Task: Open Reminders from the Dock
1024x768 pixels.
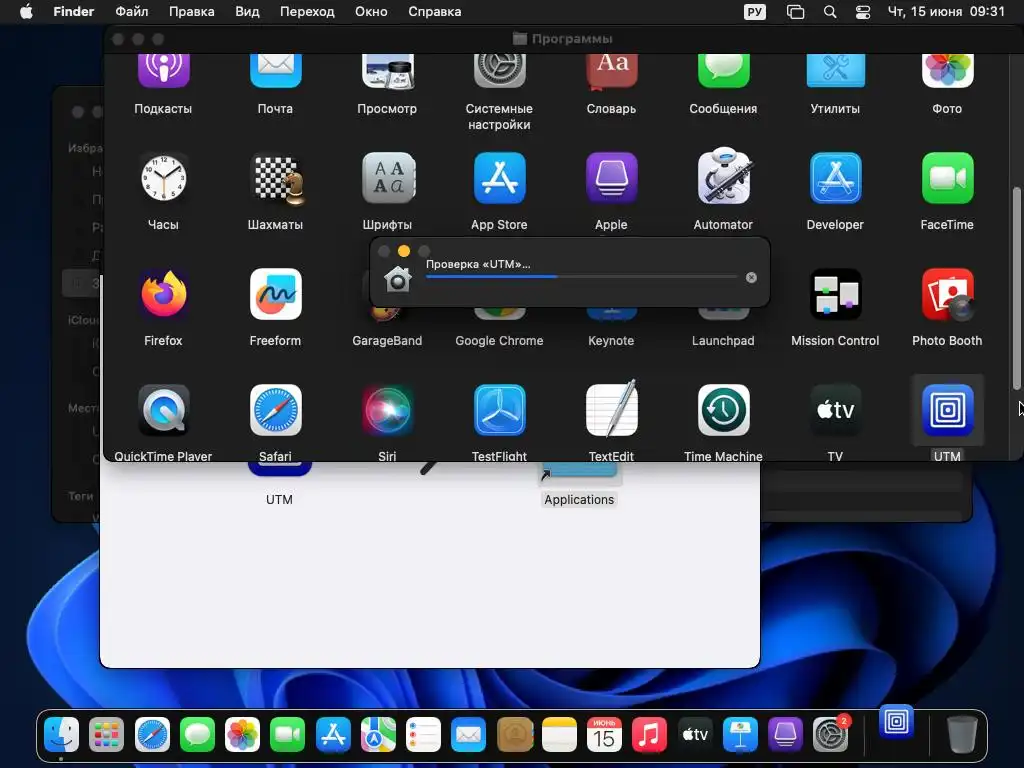Action: tap(423, 735)
